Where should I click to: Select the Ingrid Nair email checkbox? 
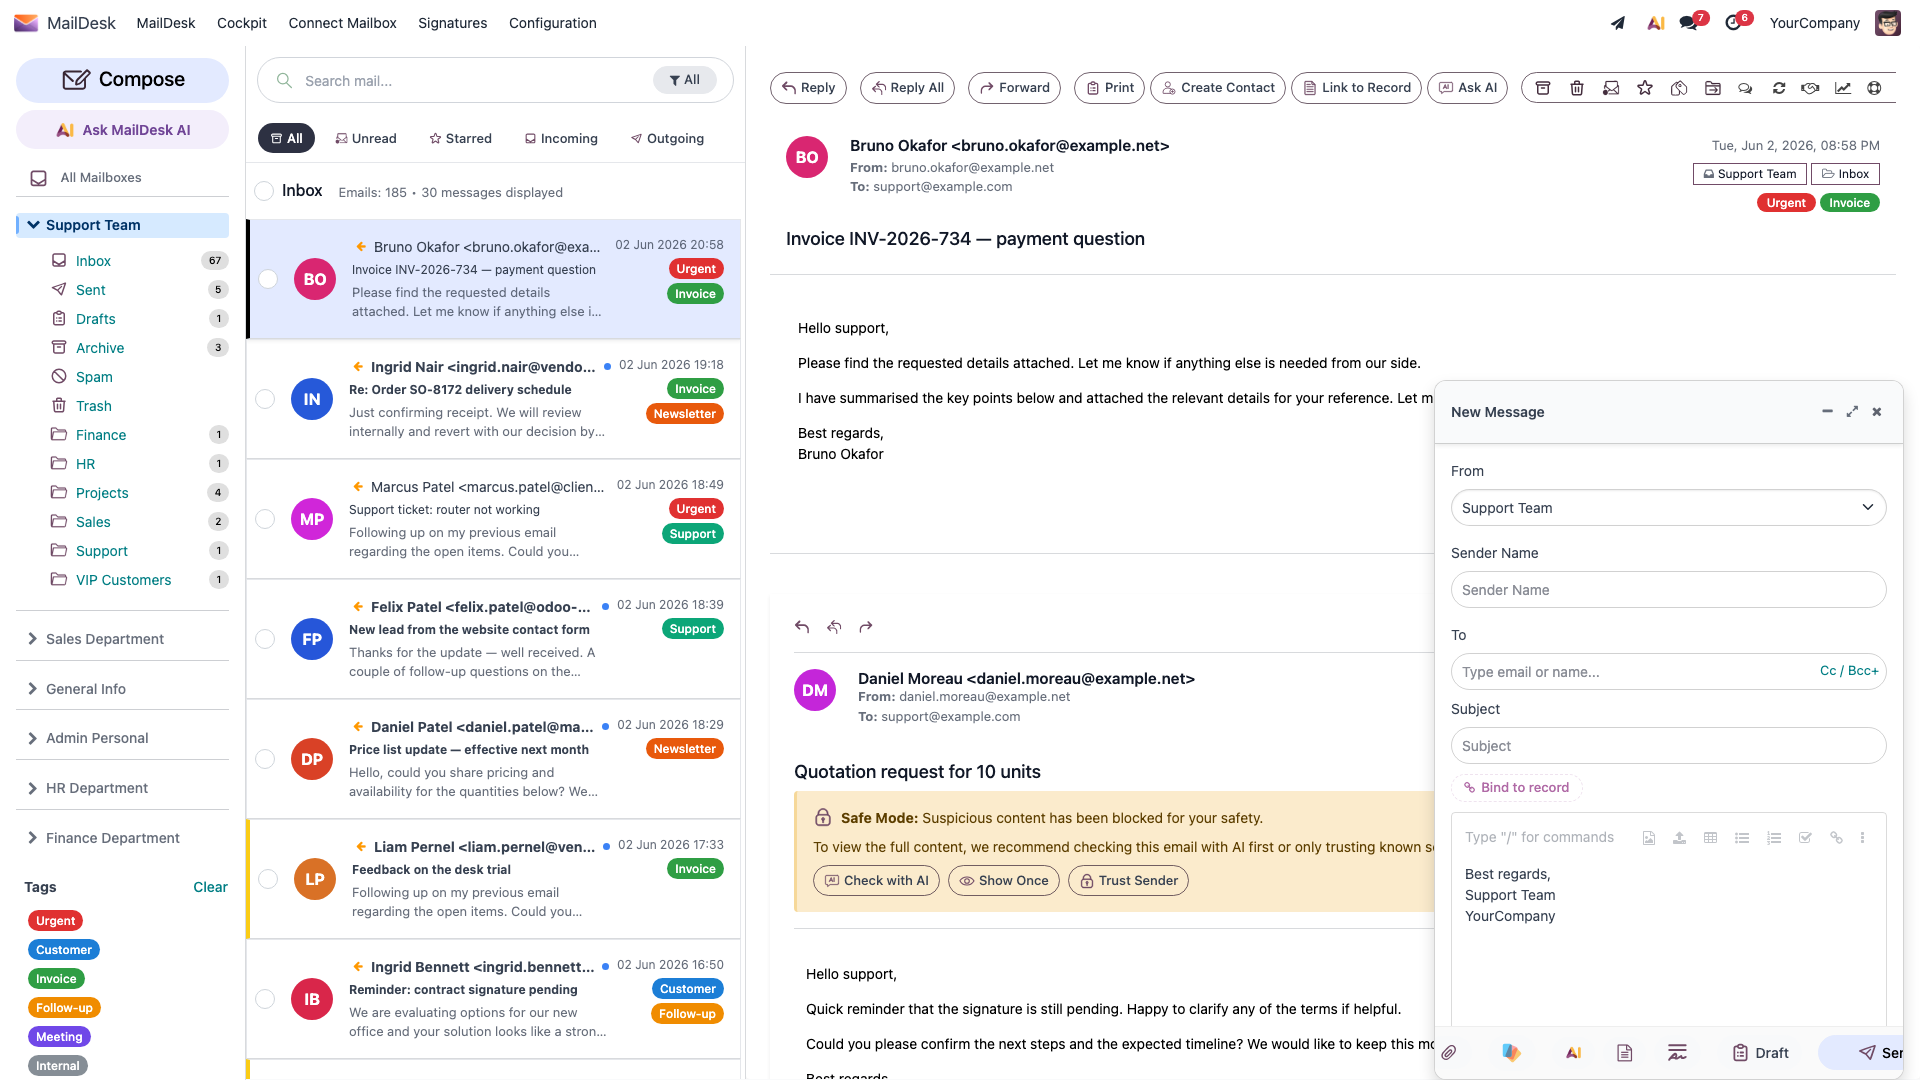point(265,399)
